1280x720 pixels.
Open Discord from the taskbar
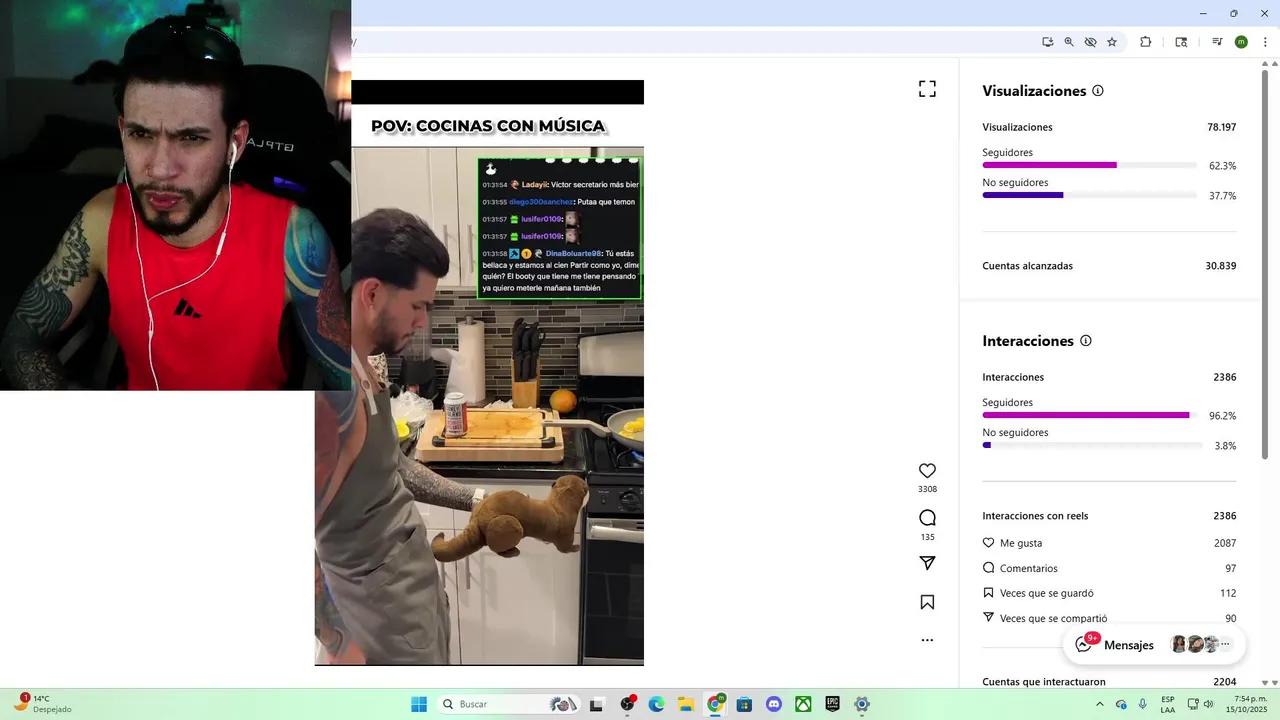point(773,704)
